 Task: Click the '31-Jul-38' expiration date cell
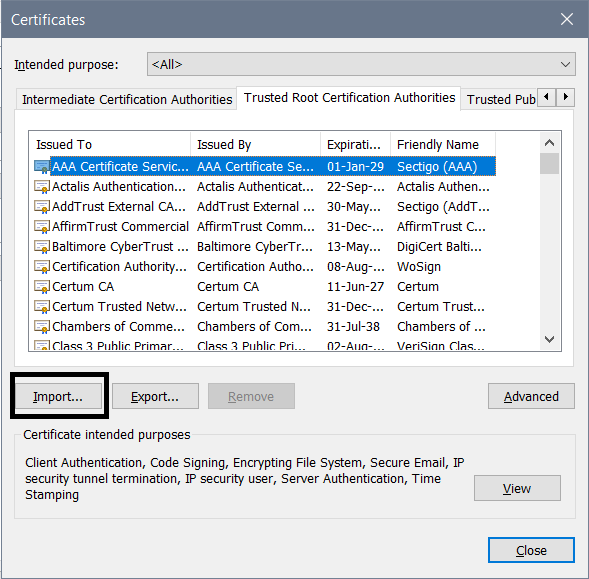[353, 327]
